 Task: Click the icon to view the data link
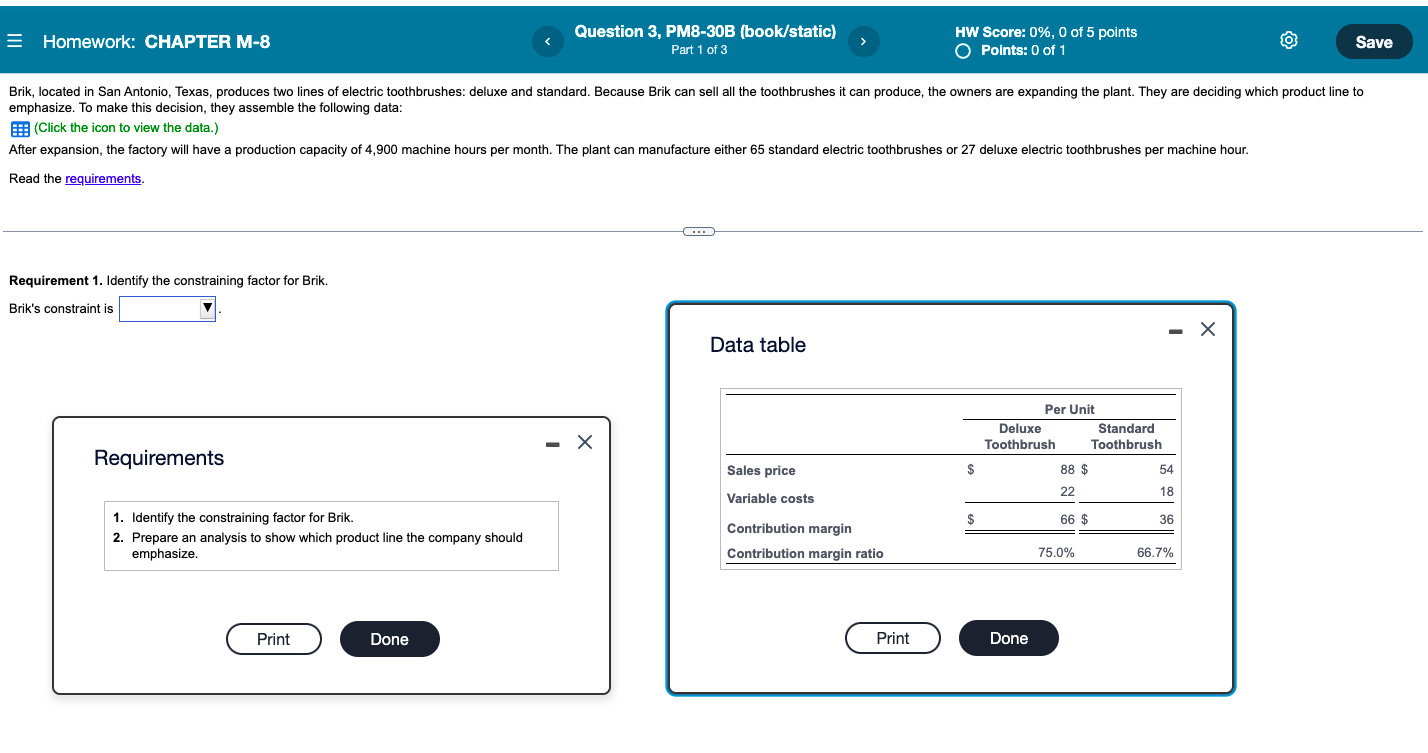pyautogui.click(x=126, y=128)
